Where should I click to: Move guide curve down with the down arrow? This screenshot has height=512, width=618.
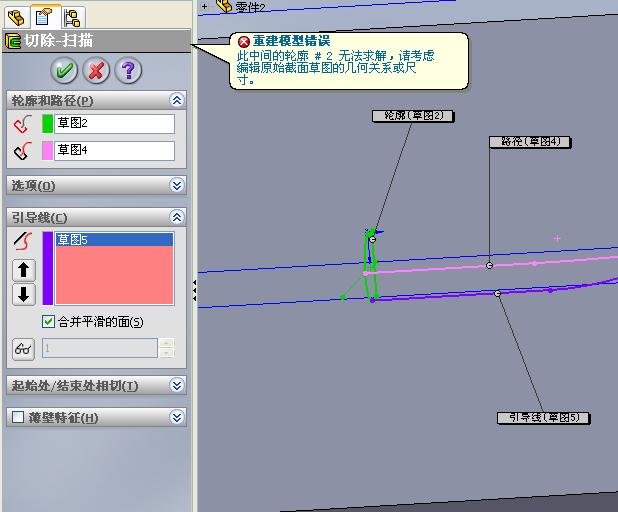pyautogui.click(x=24, y=294)
